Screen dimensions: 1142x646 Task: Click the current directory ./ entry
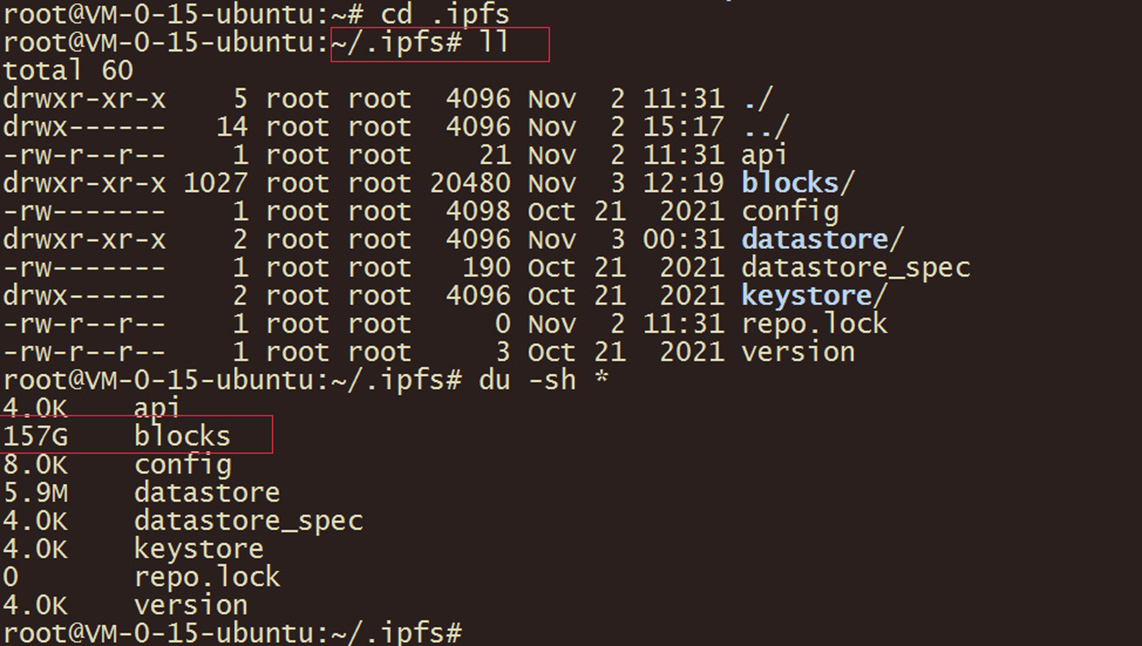click(x=758, y=99)
